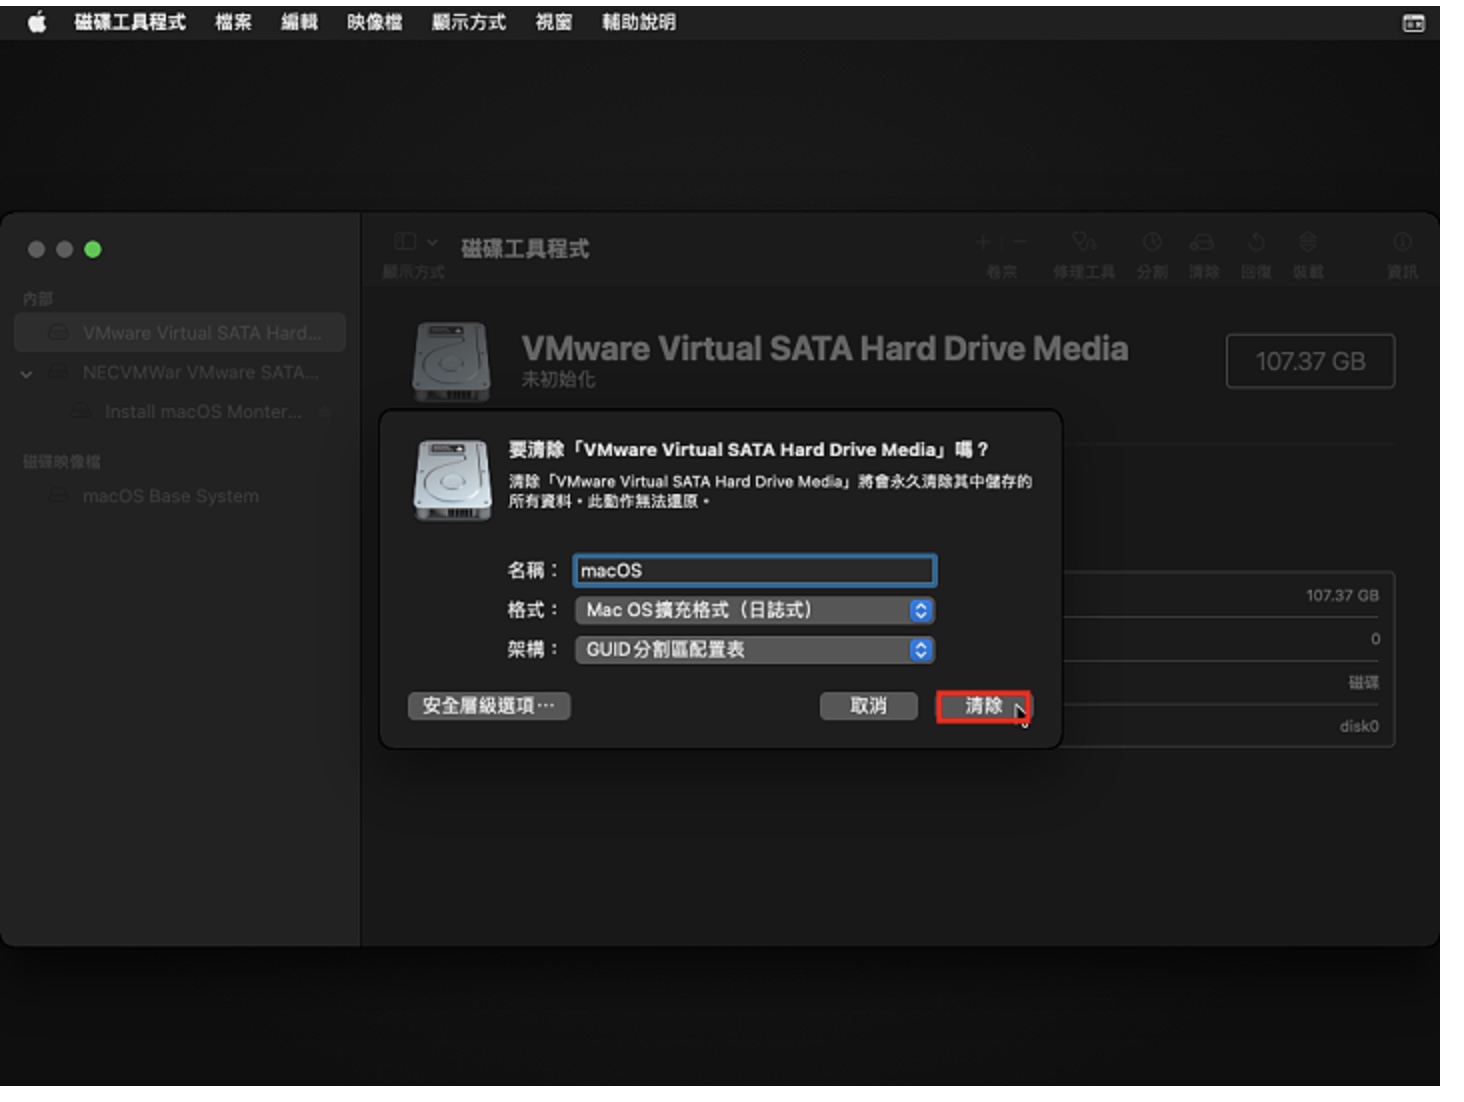
Task: Click the 取消 cancel button
Action: [868, 706]
